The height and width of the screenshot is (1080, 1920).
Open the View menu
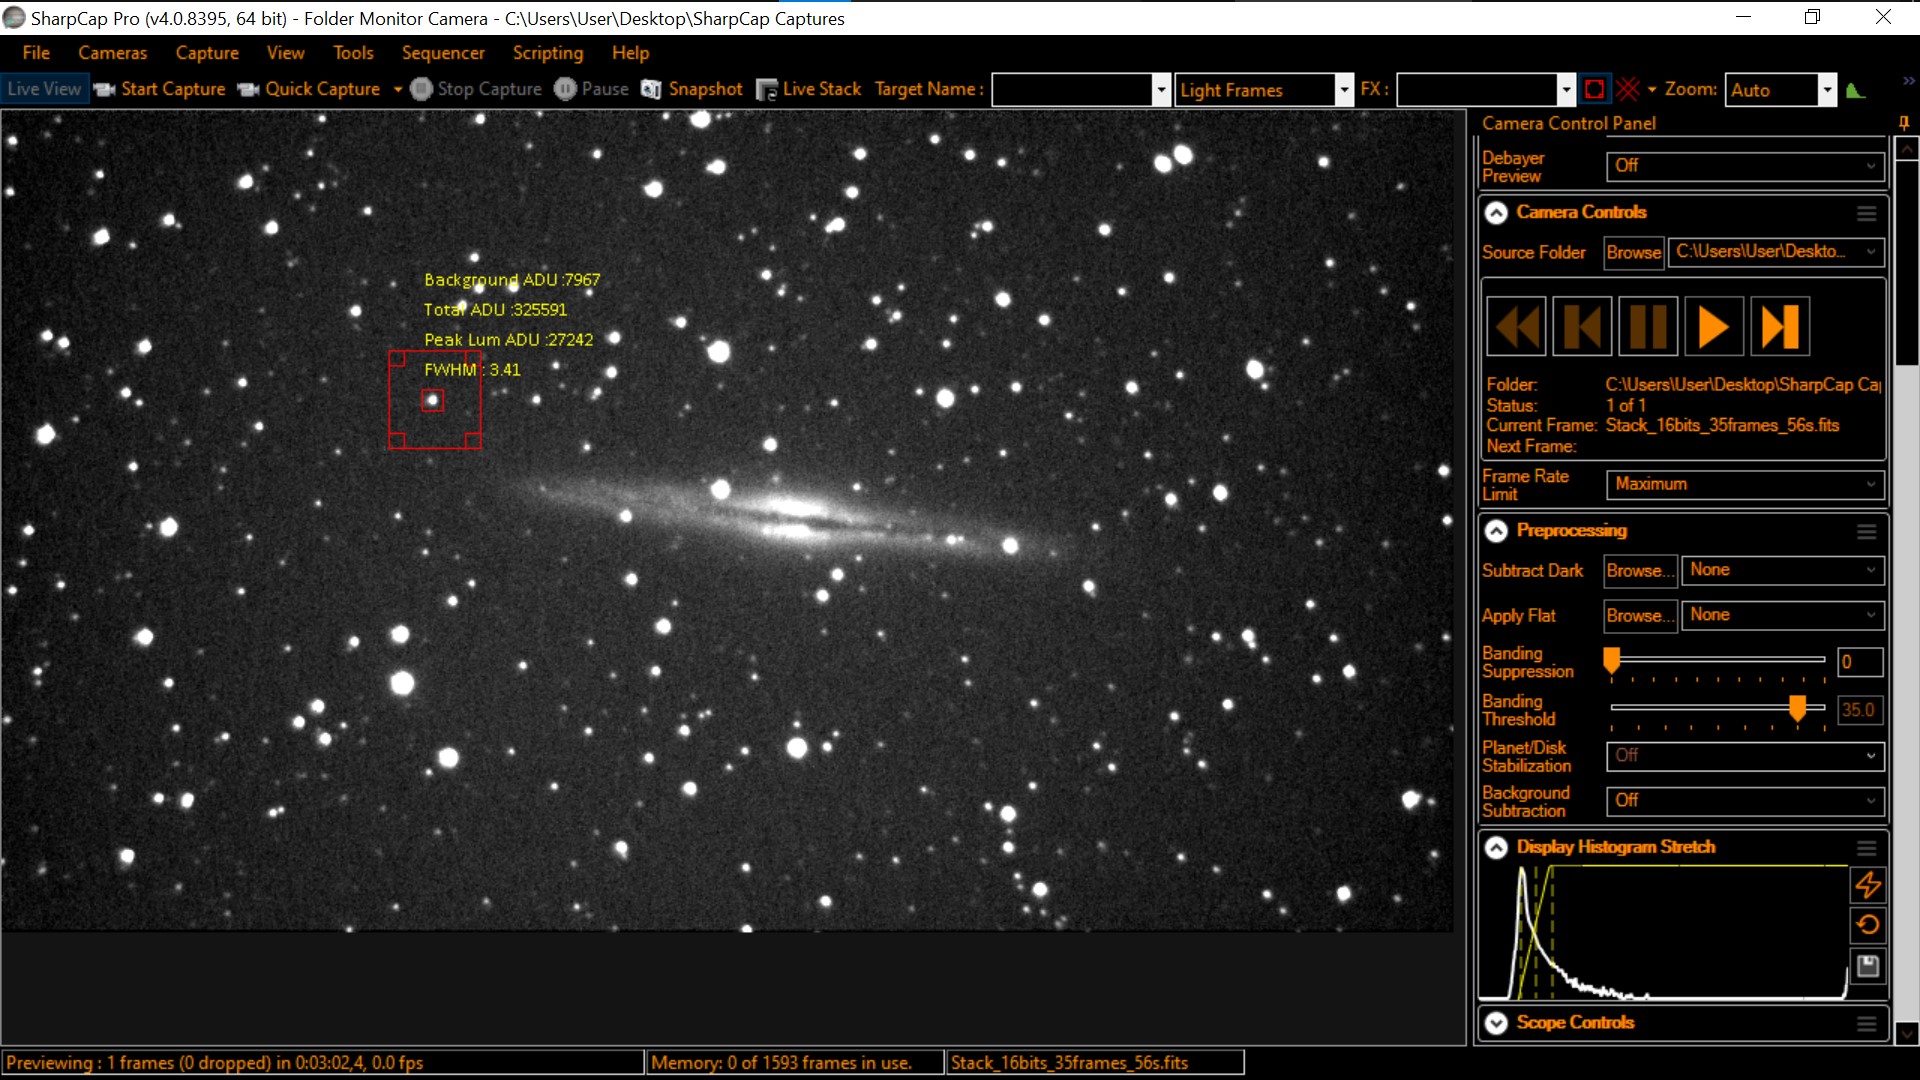[285, 53]
